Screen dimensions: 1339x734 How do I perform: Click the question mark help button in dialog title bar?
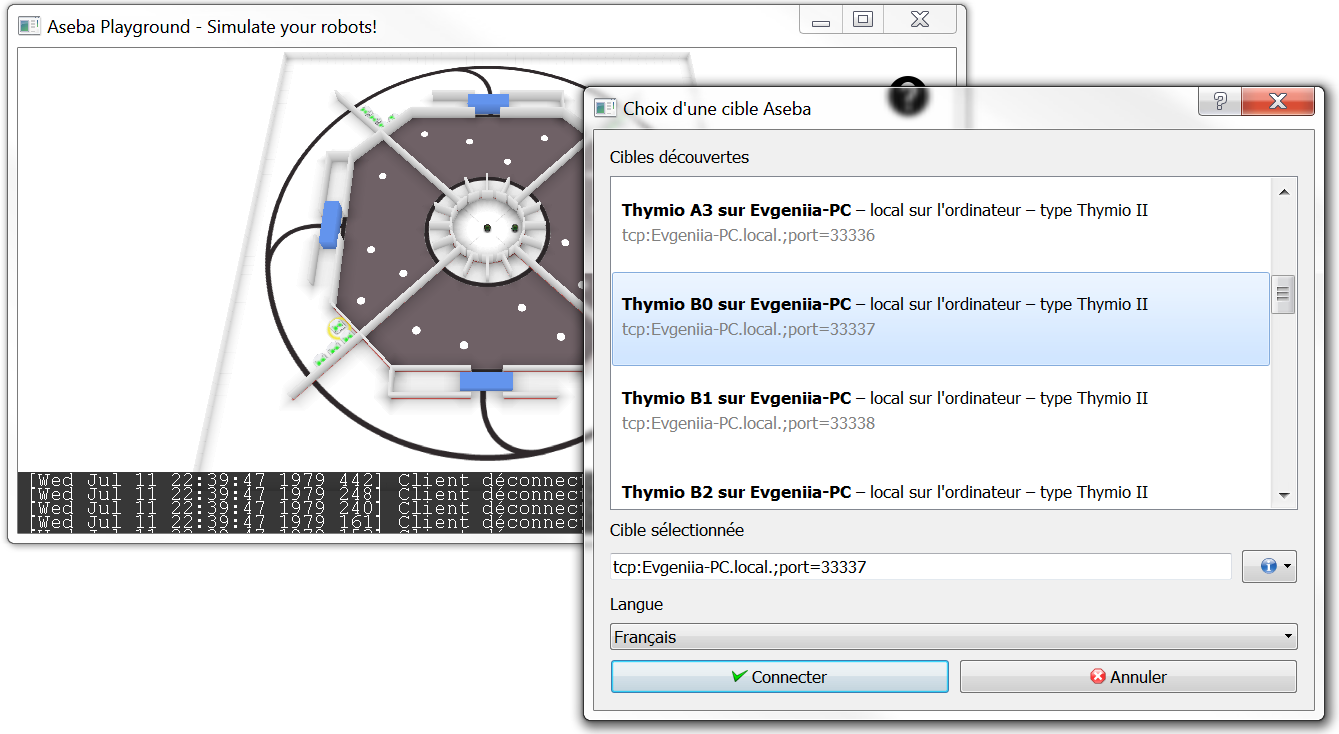(x=1220, y=101)
